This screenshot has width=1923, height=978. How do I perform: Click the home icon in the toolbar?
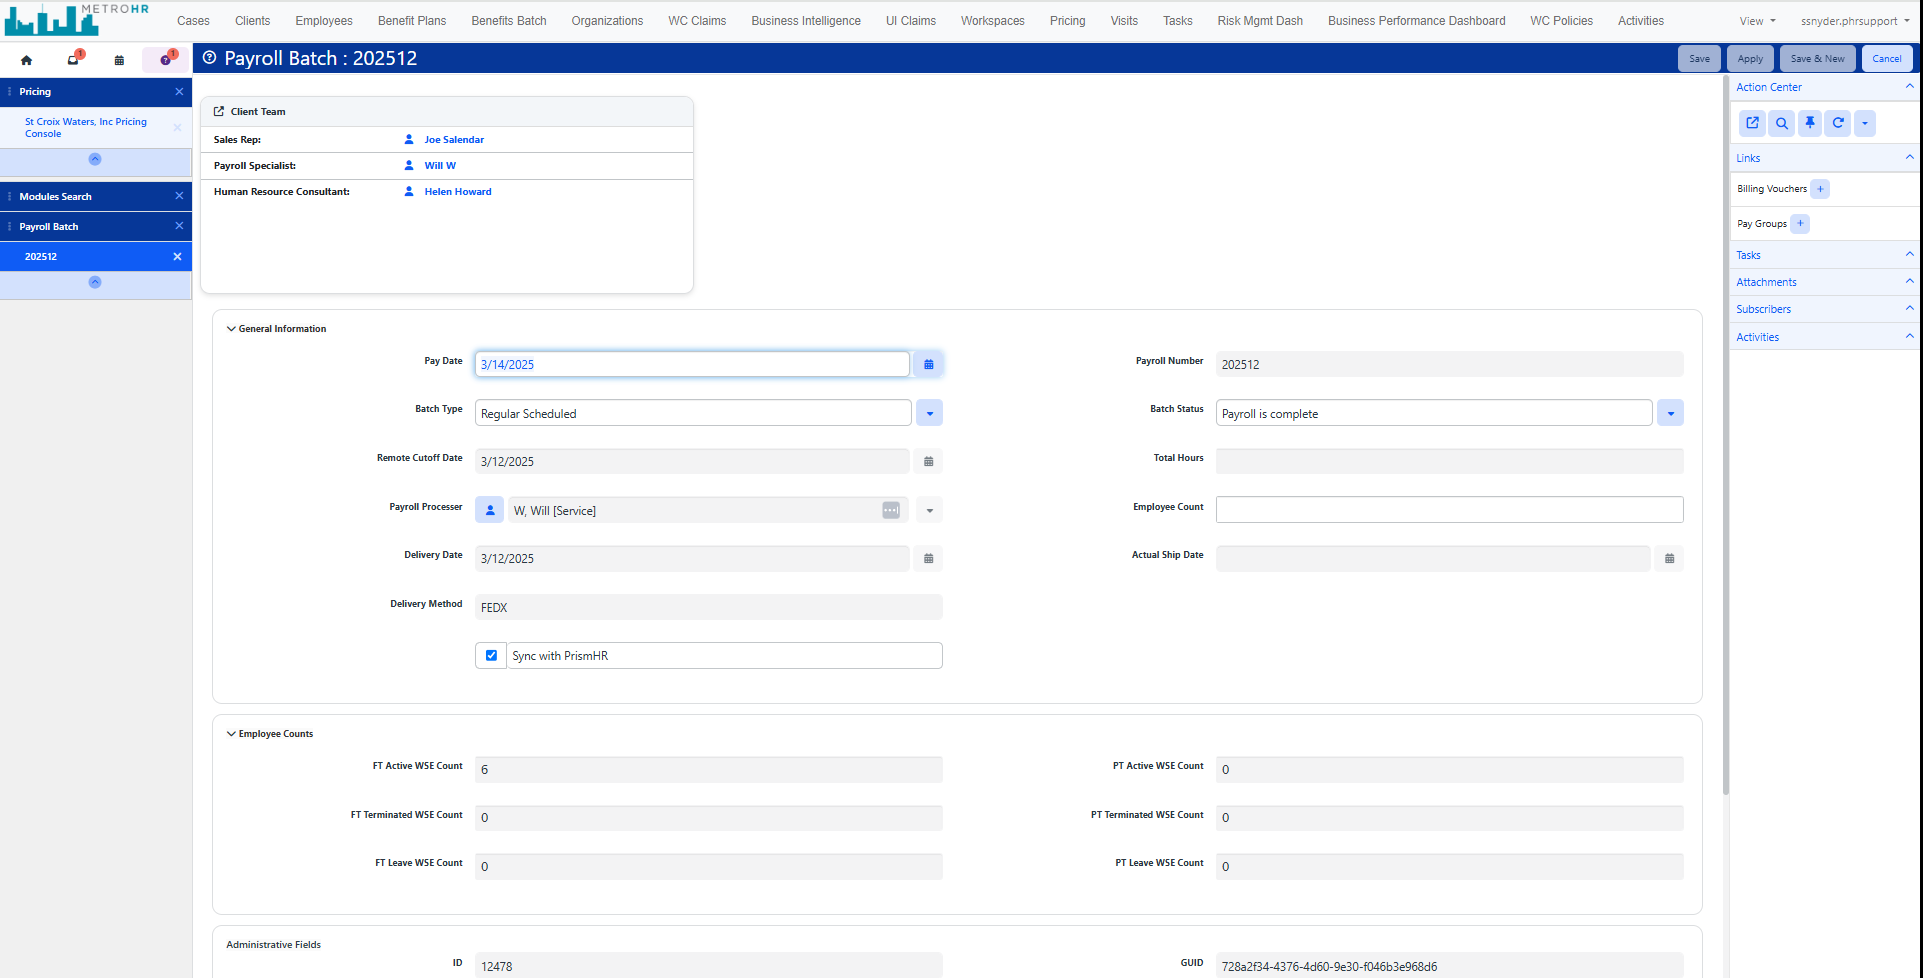(x=26, y=59)
